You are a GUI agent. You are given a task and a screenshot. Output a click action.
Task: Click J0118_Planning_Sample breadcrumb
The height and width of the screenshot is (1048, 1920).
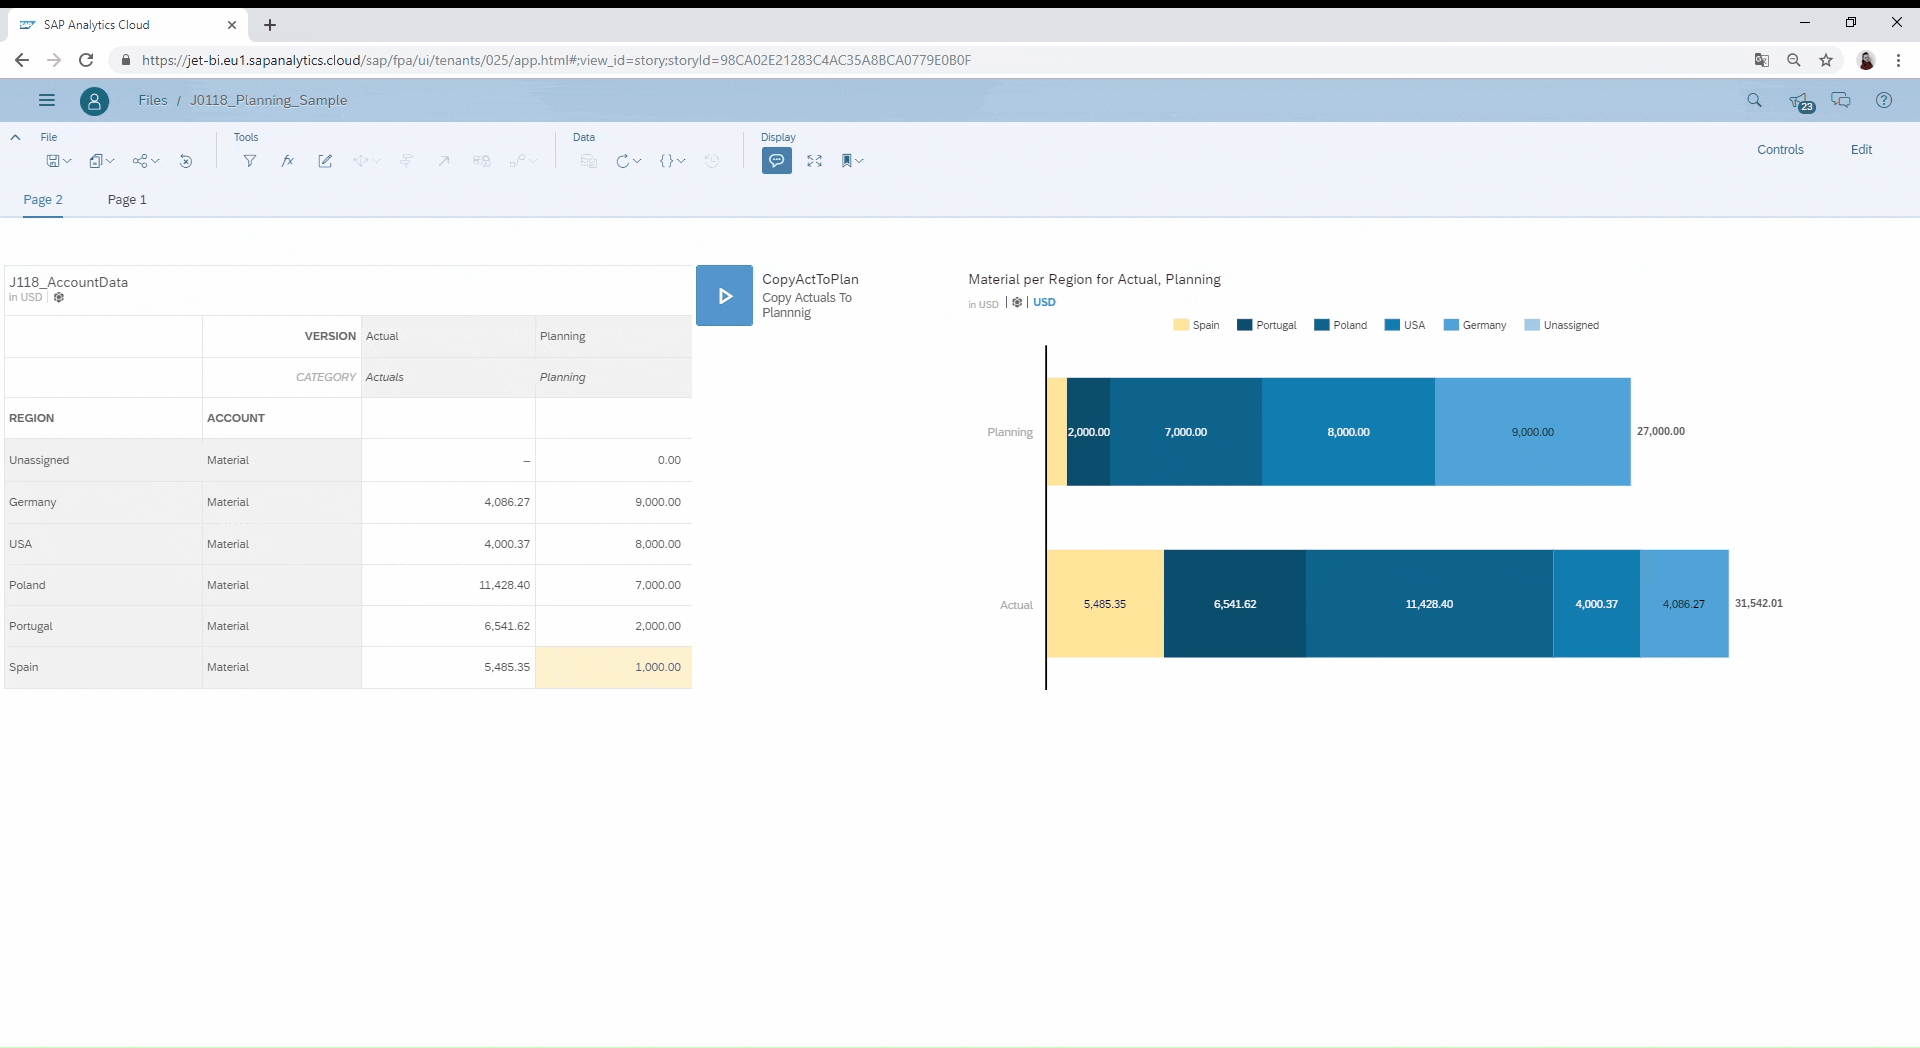[269, 100]
